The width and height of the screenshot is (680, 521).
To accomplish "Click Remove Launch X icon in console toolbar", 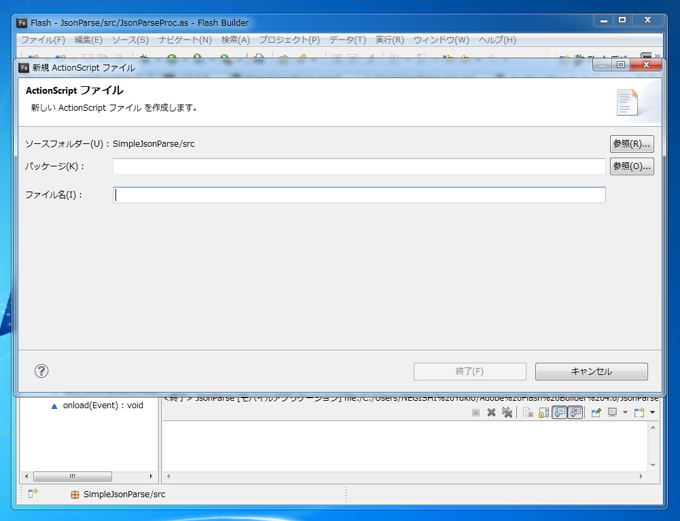I will pyautogui.click(x=491, y=413).
